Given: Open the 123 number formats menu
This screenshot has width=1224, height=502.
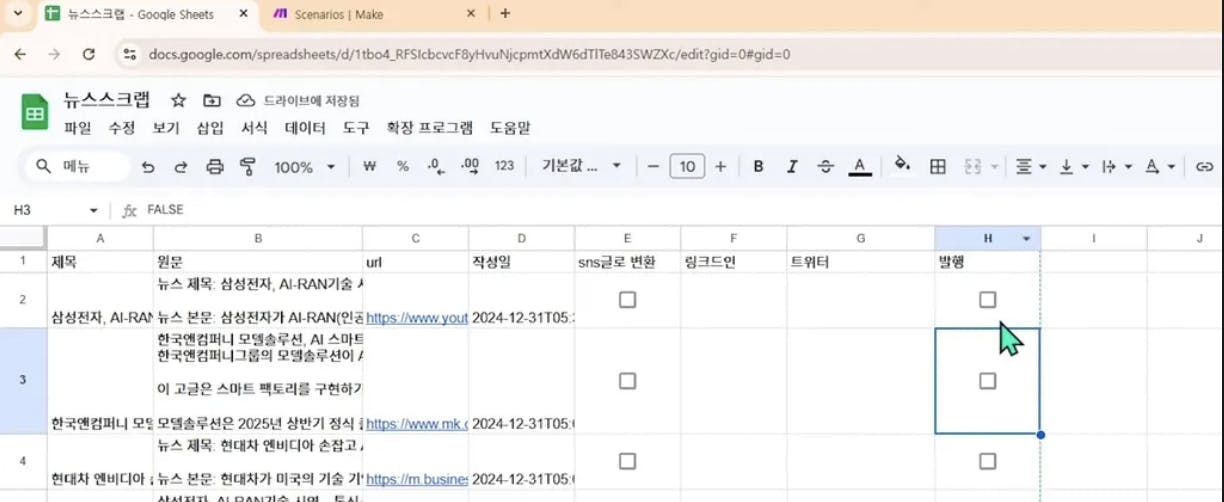Looking at the screenshot, I should [x=505, y=167].
